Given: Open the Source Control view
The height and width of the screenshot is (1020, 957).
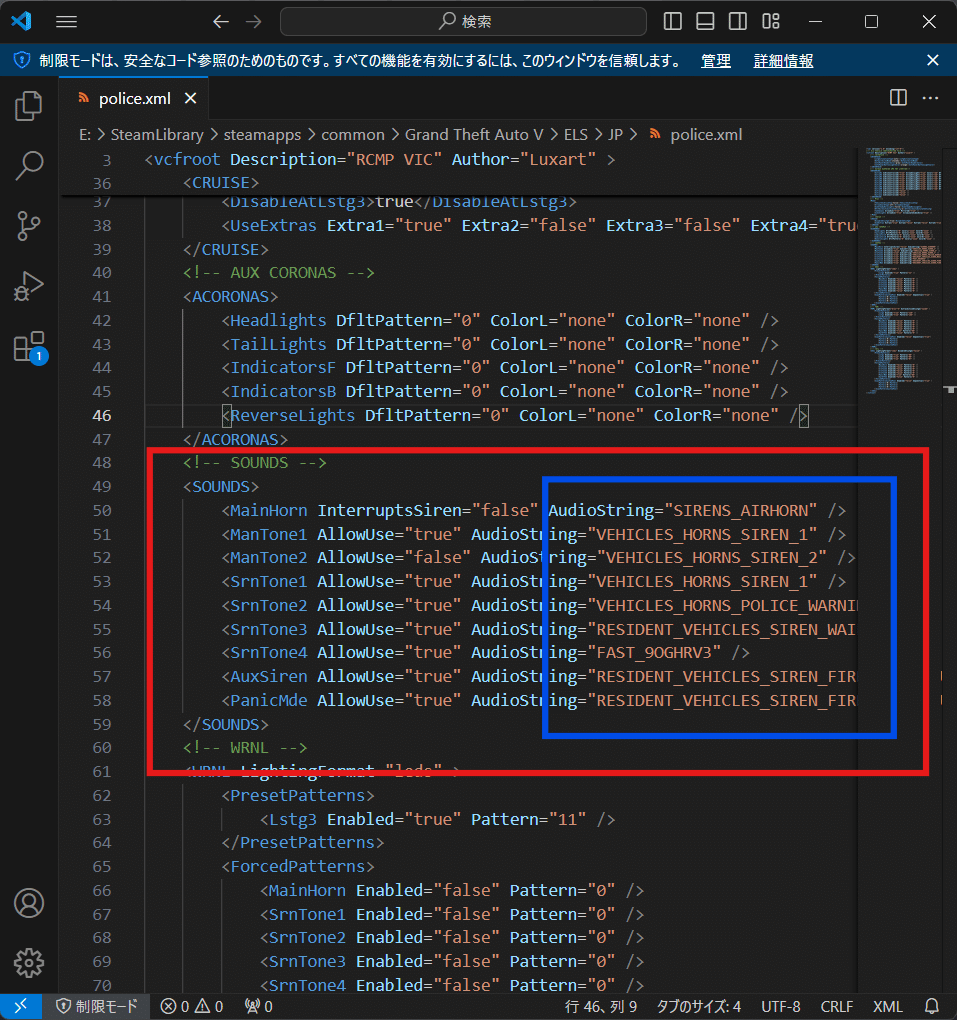Looking at the screenshot, I should click(x=29, y=226).
